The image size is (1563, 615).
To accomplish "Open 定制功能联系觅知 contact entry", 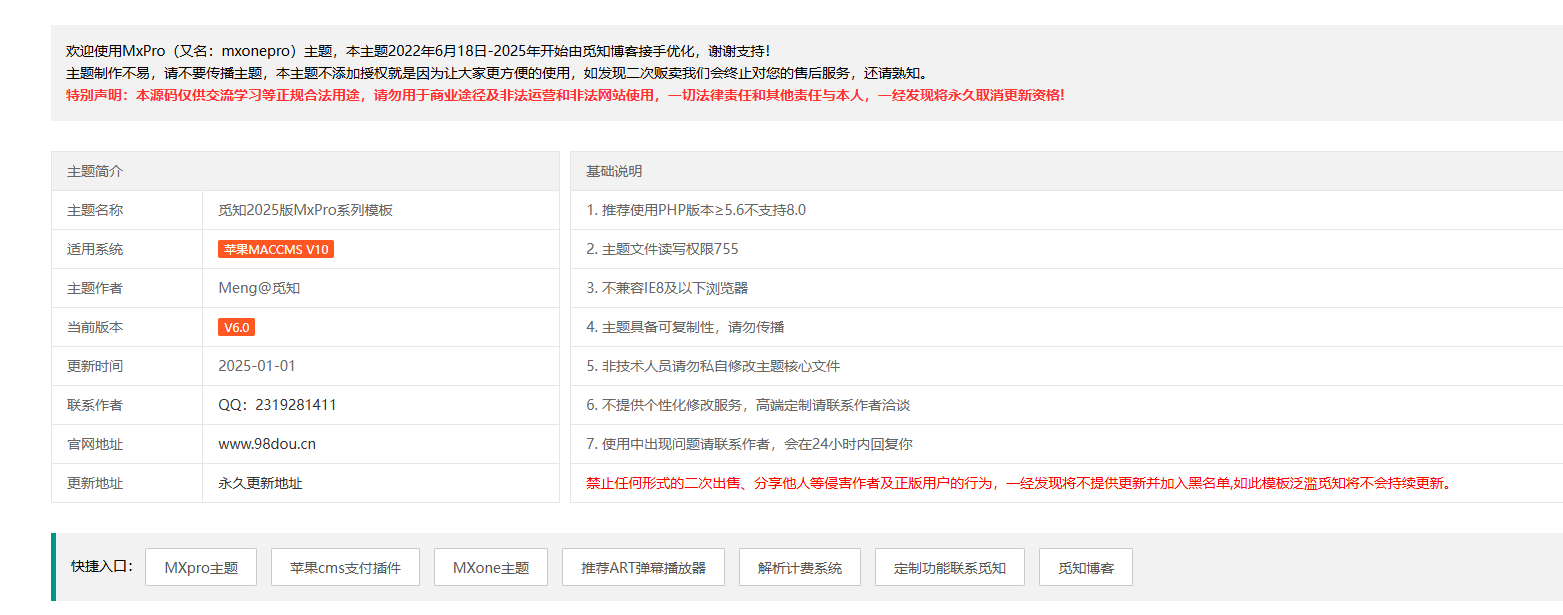I will [x=949, y=566].
